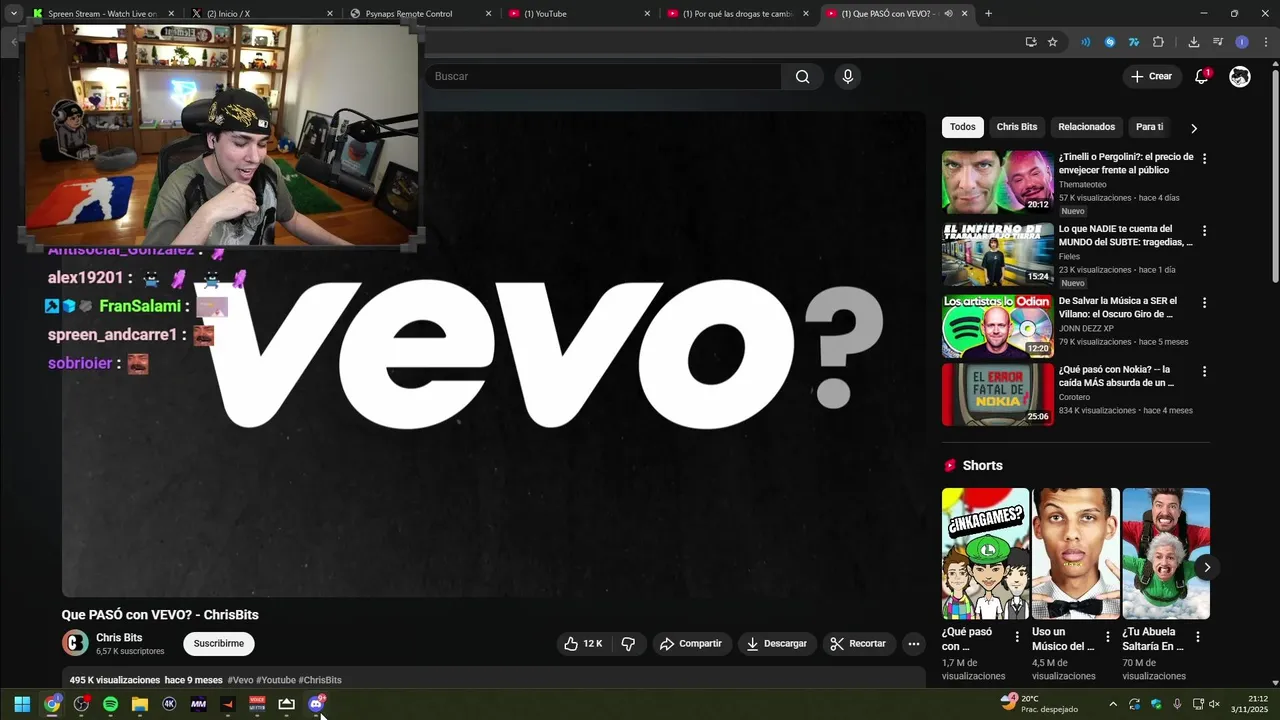Toggle muted volume icon in system tray
Screen dimensions: 1280x720
point(1215,704)
